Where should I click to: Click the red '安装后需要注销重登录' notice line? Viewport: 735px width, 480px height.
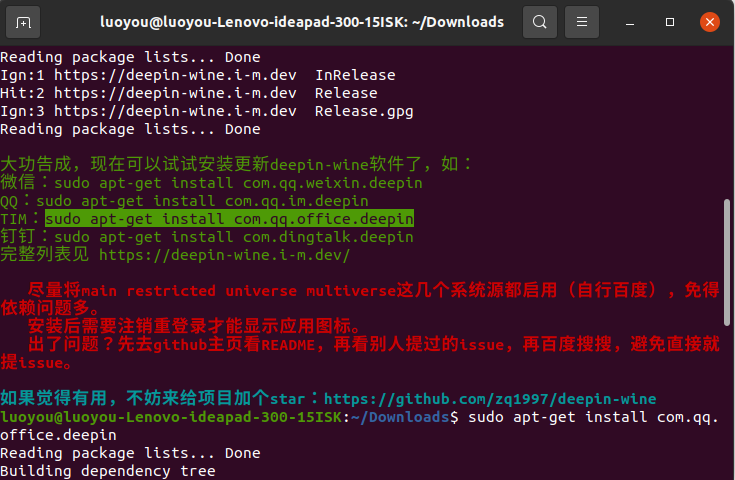[x=194, y=326]
